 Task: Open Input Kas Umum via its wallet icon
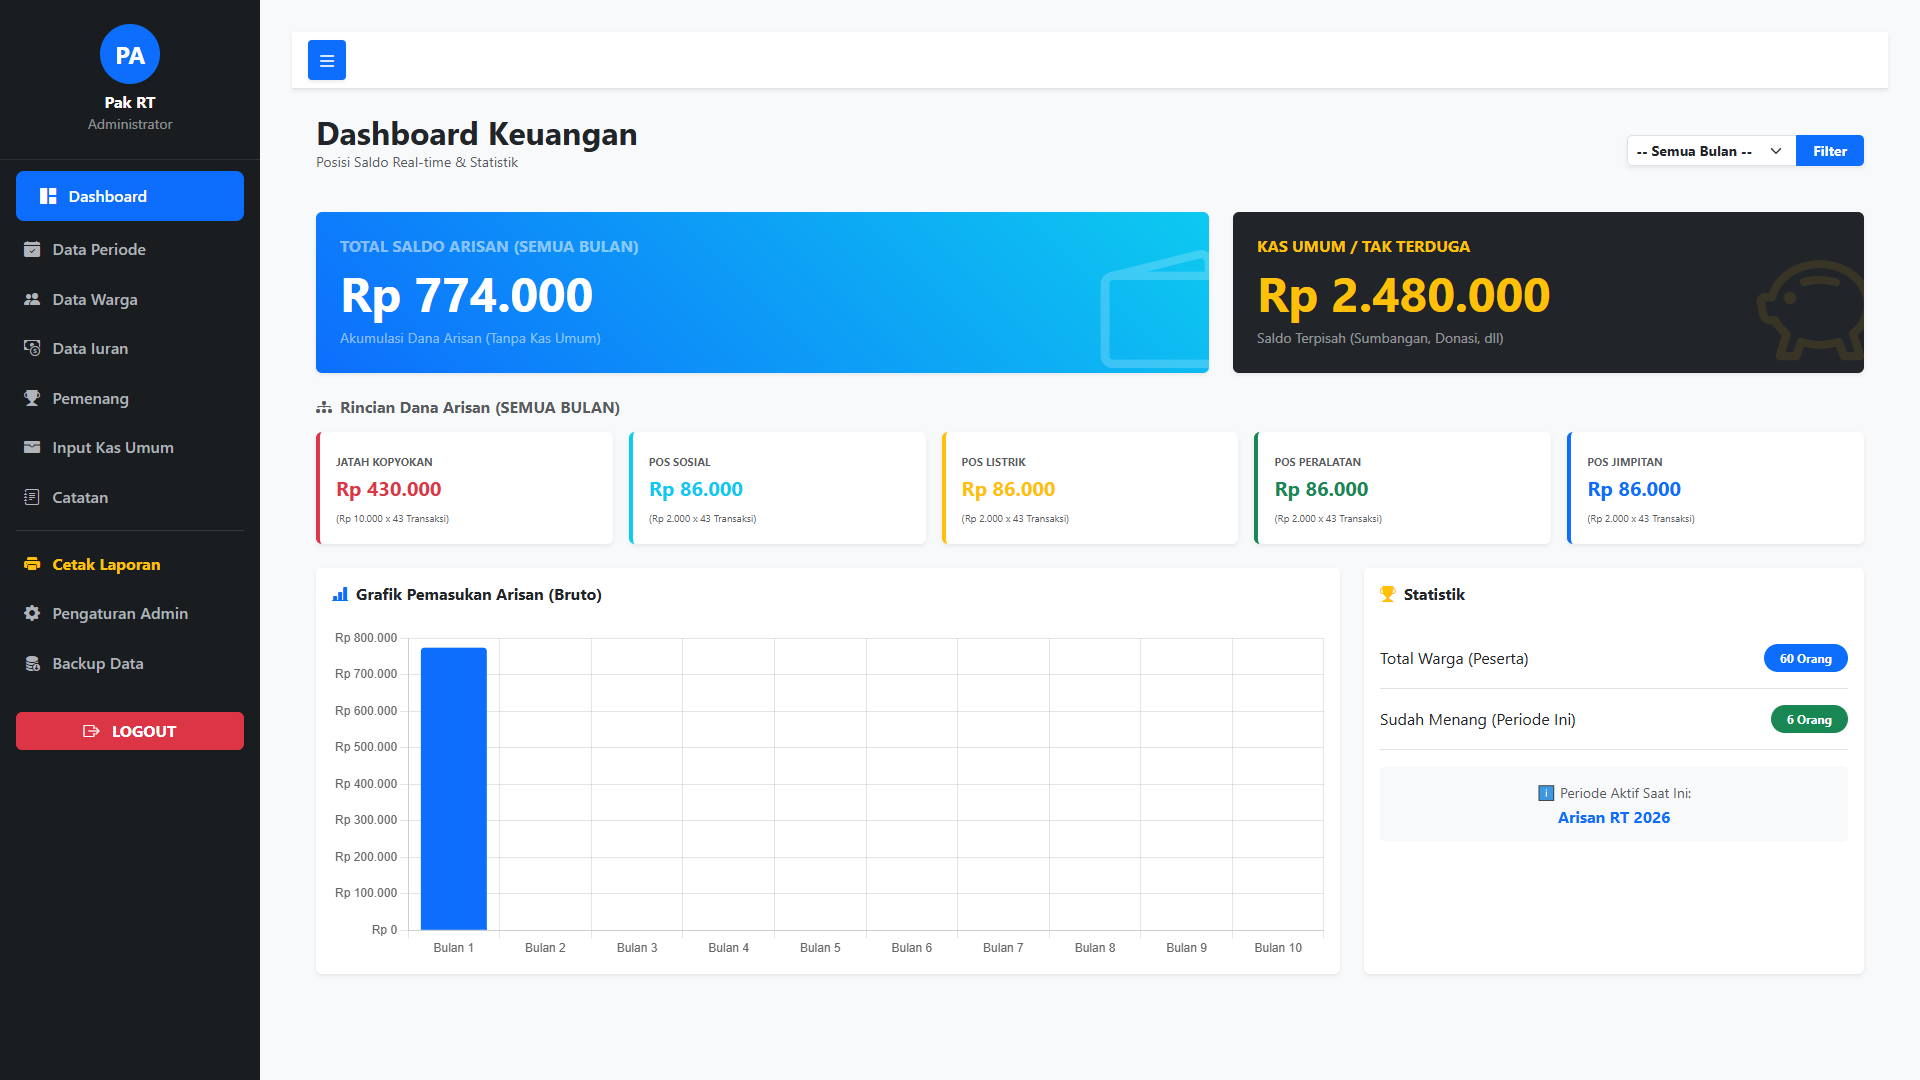click(32, 447)
